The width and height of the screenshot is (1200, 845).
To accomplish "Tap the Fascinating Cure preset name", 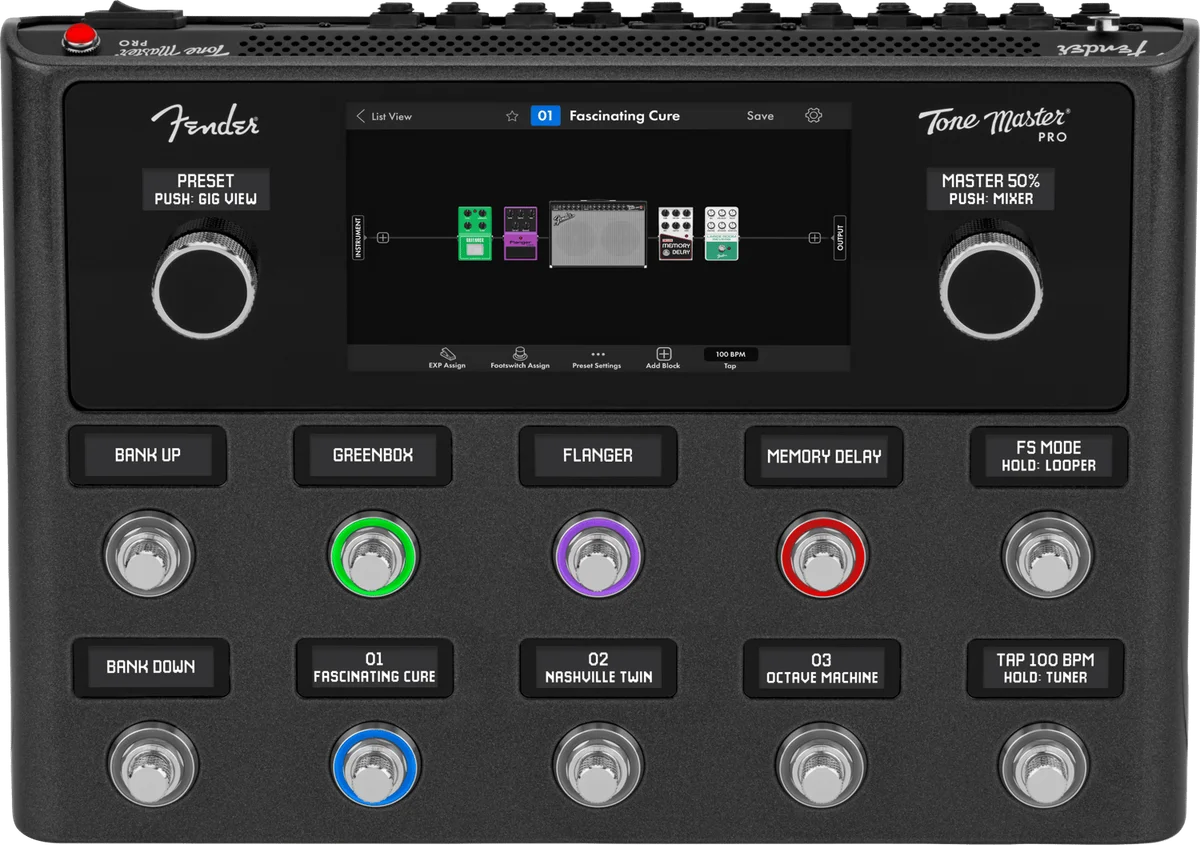I will (624, 116).
